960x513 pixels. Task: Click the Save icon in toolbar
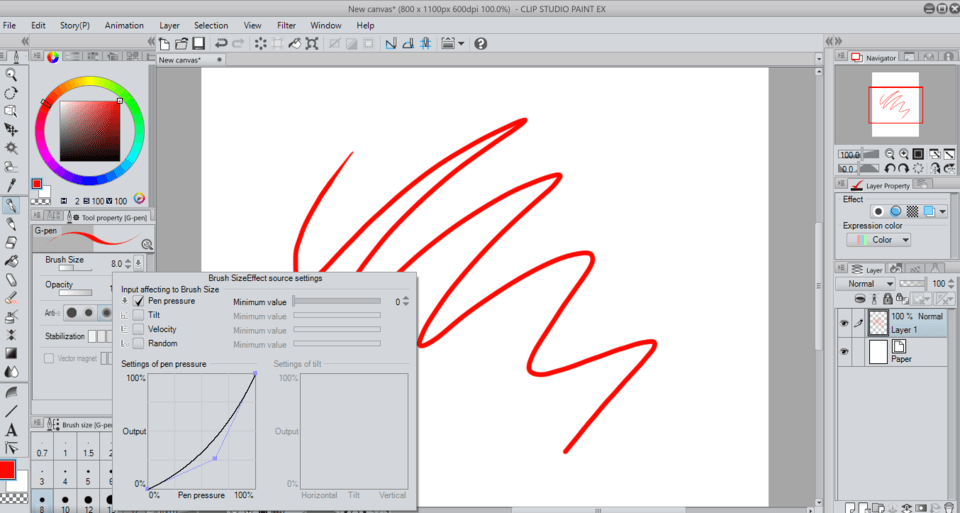[198, 44]
